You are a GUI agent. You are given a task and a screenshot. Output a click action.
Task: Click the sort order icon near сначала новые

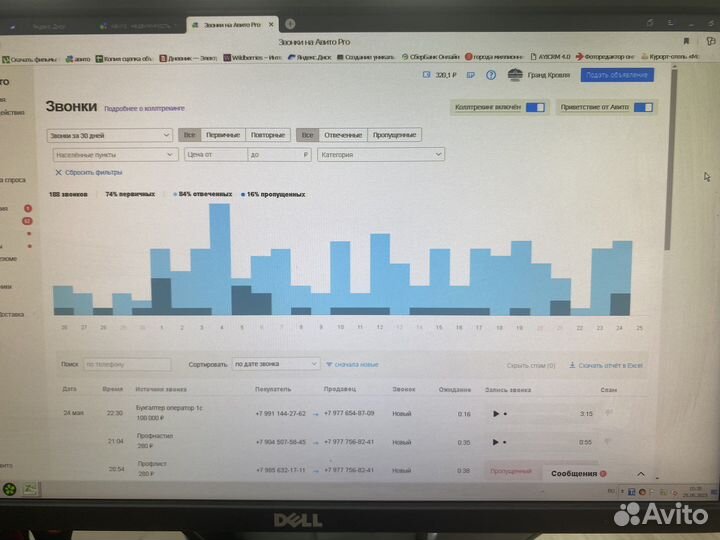(x=329, y=365)
